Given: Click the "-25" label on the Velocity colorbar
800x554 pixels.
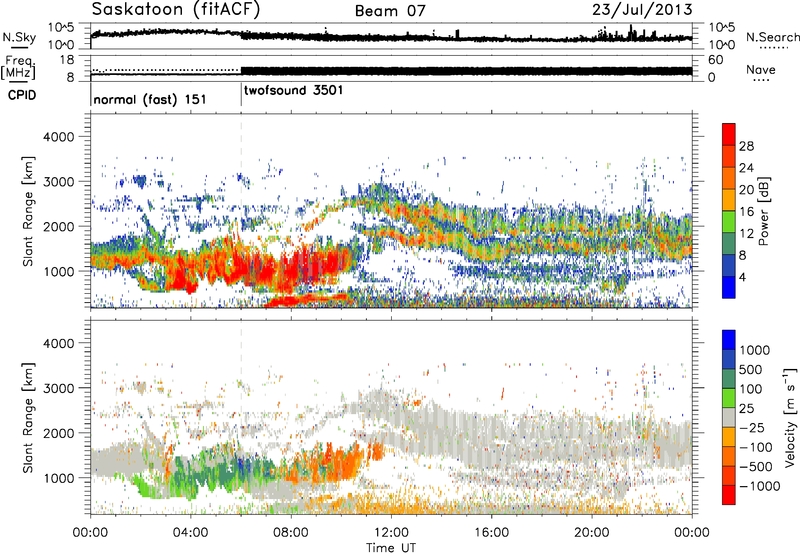Looking at the screenshot, I should click(x=752, y=428).
